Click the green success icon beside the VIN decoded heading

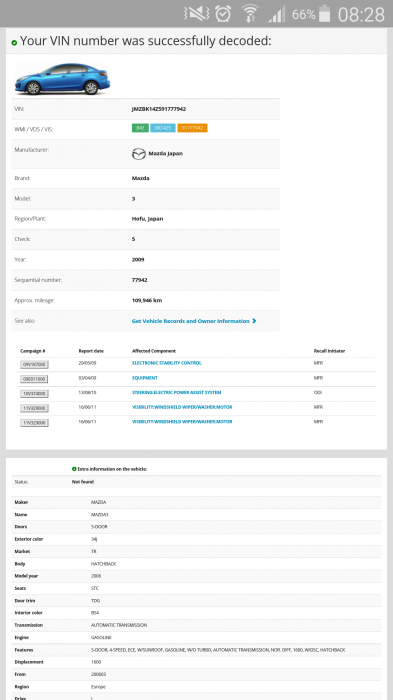pyautogui.click(x=14, y=42)
